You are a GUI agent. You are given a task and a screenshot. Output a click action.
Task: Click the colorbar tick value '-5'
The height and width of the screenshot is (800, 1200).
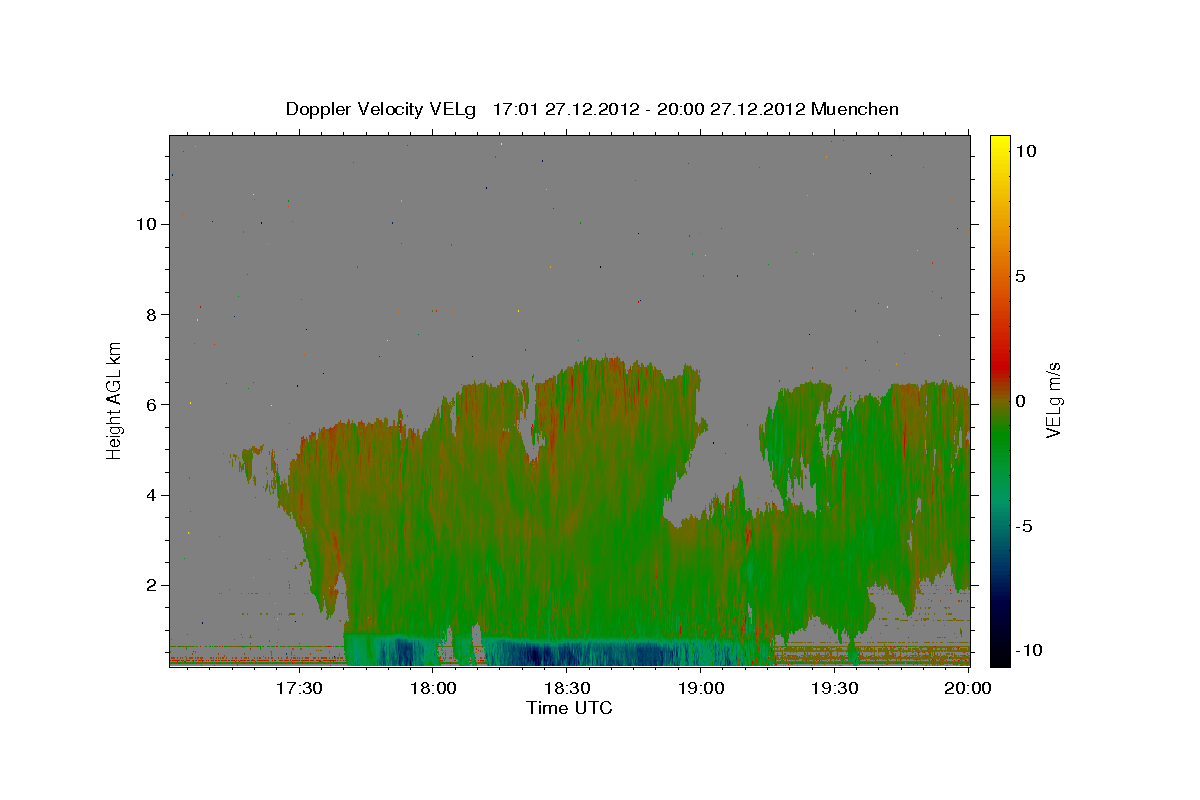click(x=1023, y=526)
